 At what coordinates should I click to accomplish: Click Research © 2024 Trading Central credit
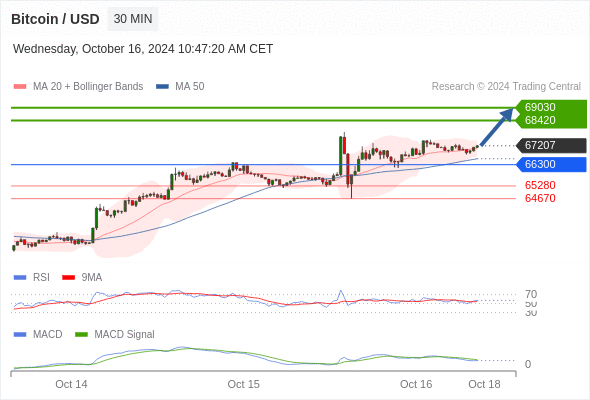pos(506,87)
